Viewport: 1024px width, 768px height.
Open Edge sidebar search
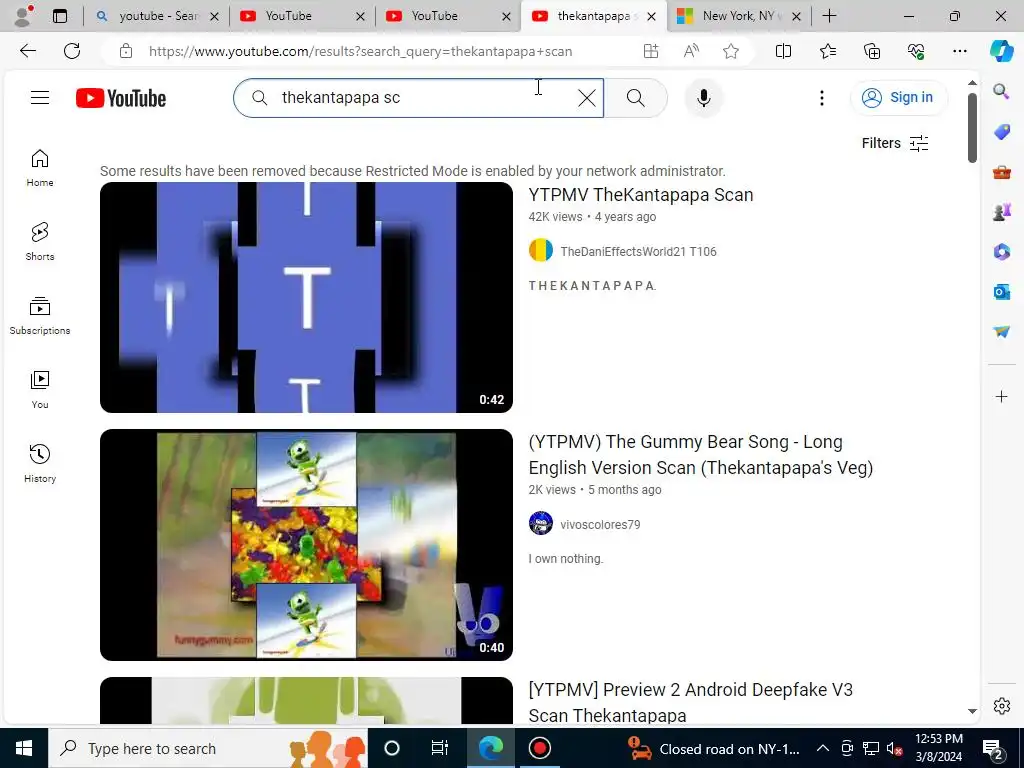[x=1001, y=91]
